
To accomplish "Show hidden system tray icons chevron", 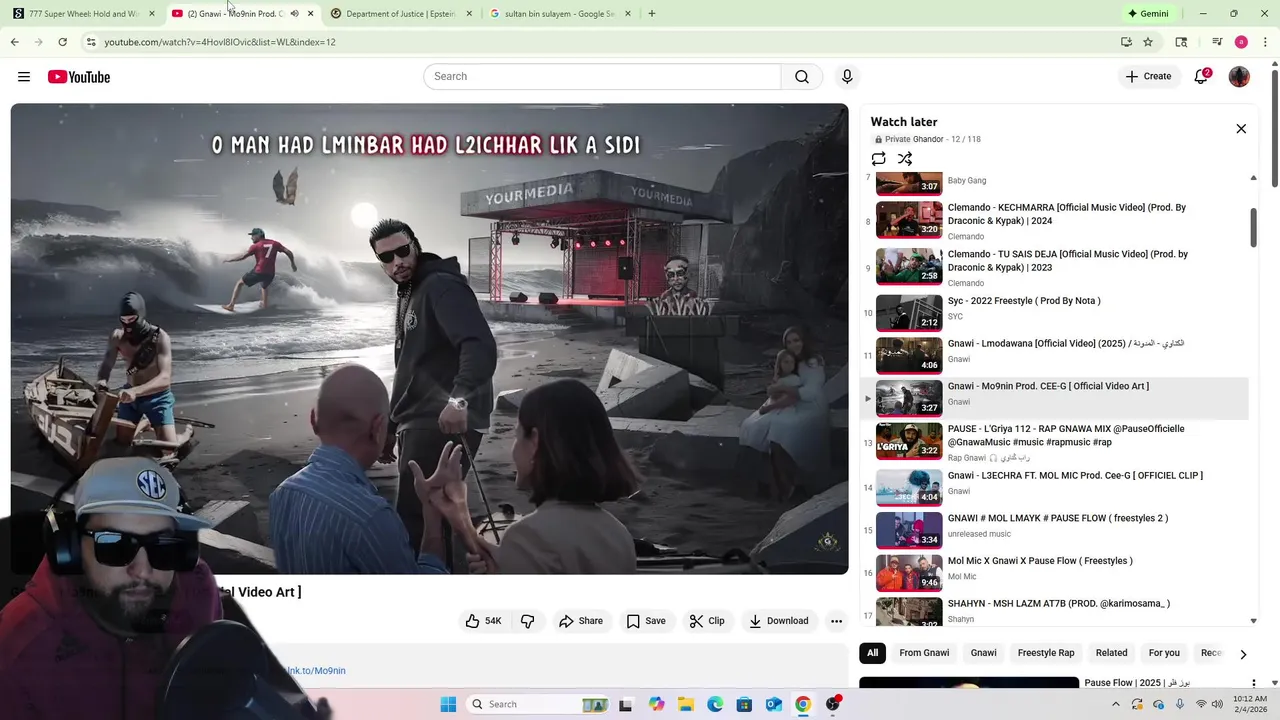I will tap(1115, 704).
